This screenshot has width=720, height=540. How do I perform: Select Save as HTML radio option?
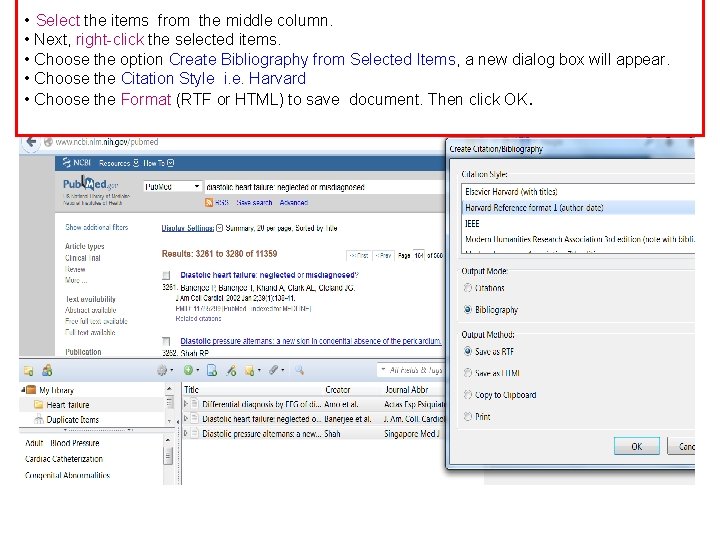tap(468, 373)
